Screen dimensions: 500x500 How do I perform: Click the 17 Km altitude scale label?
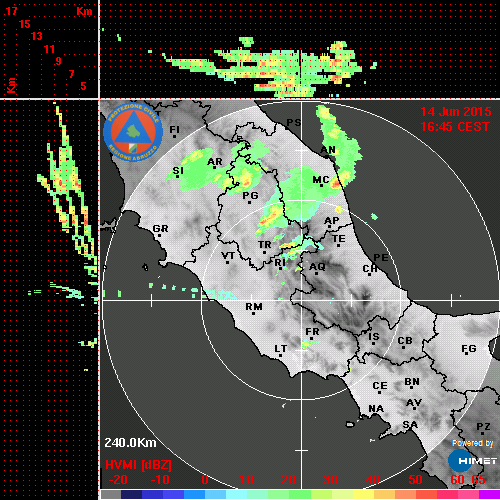pos(11,11)
